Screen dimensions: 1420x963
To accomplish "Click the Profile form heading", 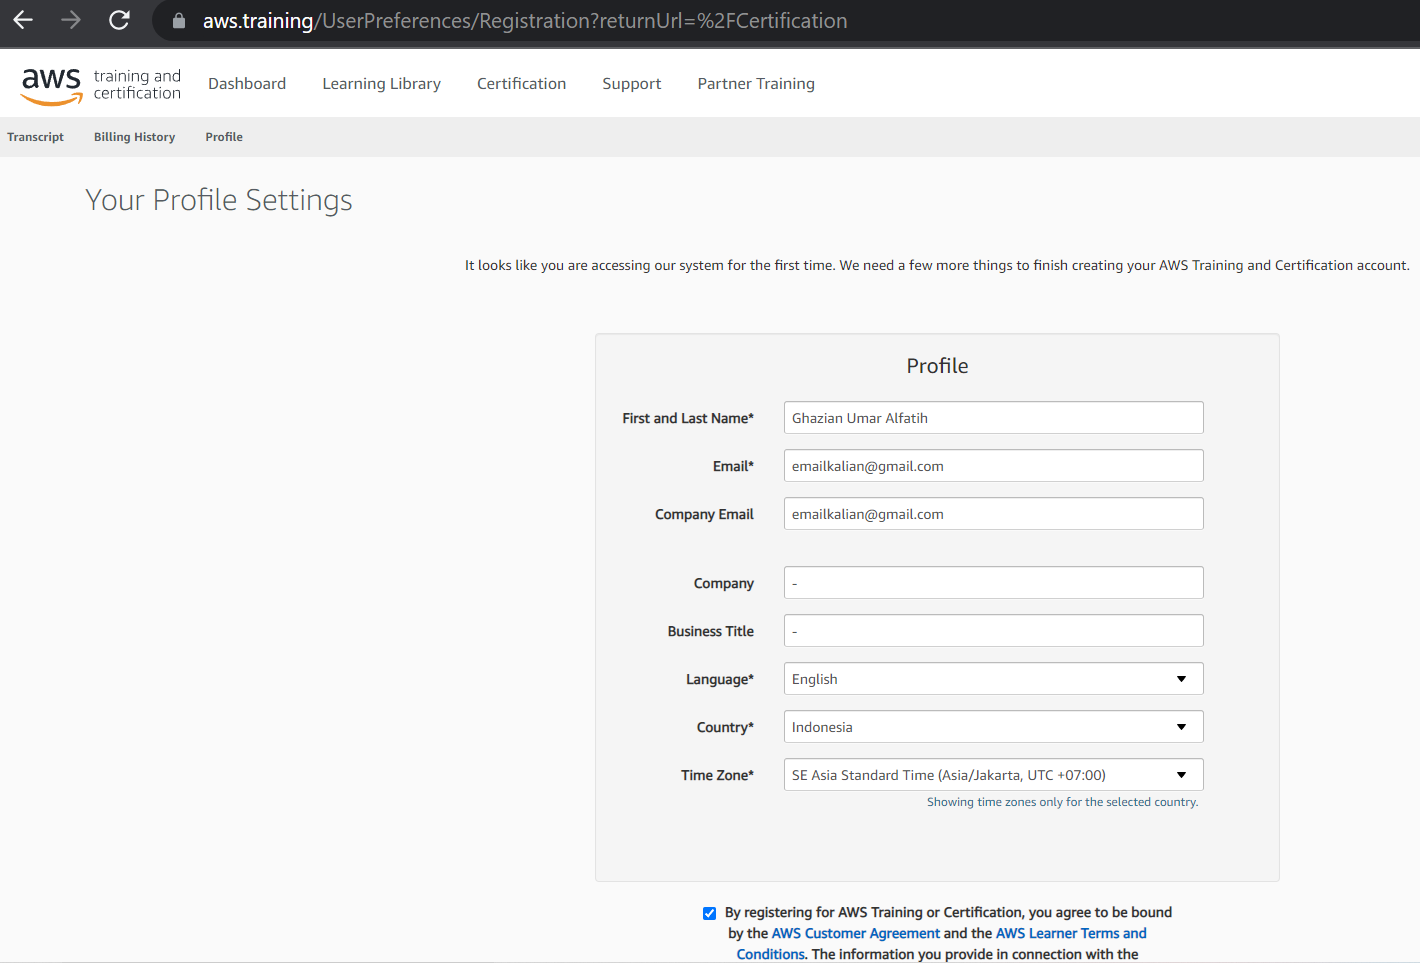I will point(937,366).
